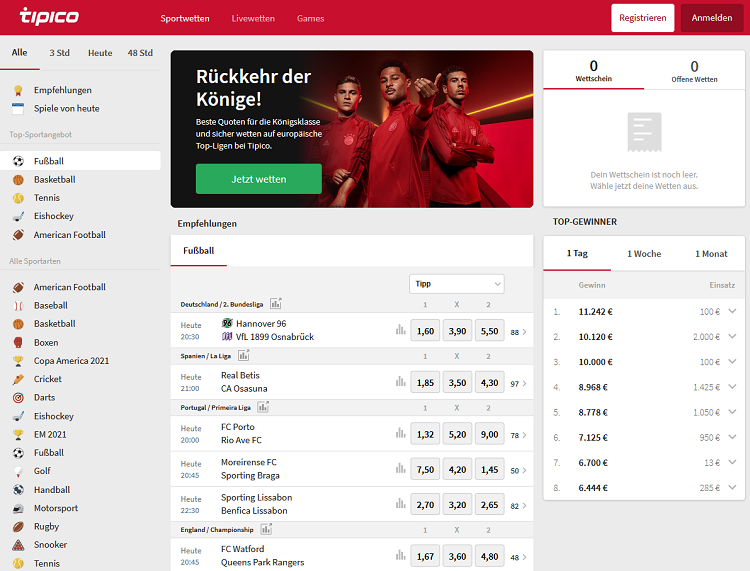Click the EM 2021 trophy icon
This screenshot has height=571, width=750.
point(18,435)
